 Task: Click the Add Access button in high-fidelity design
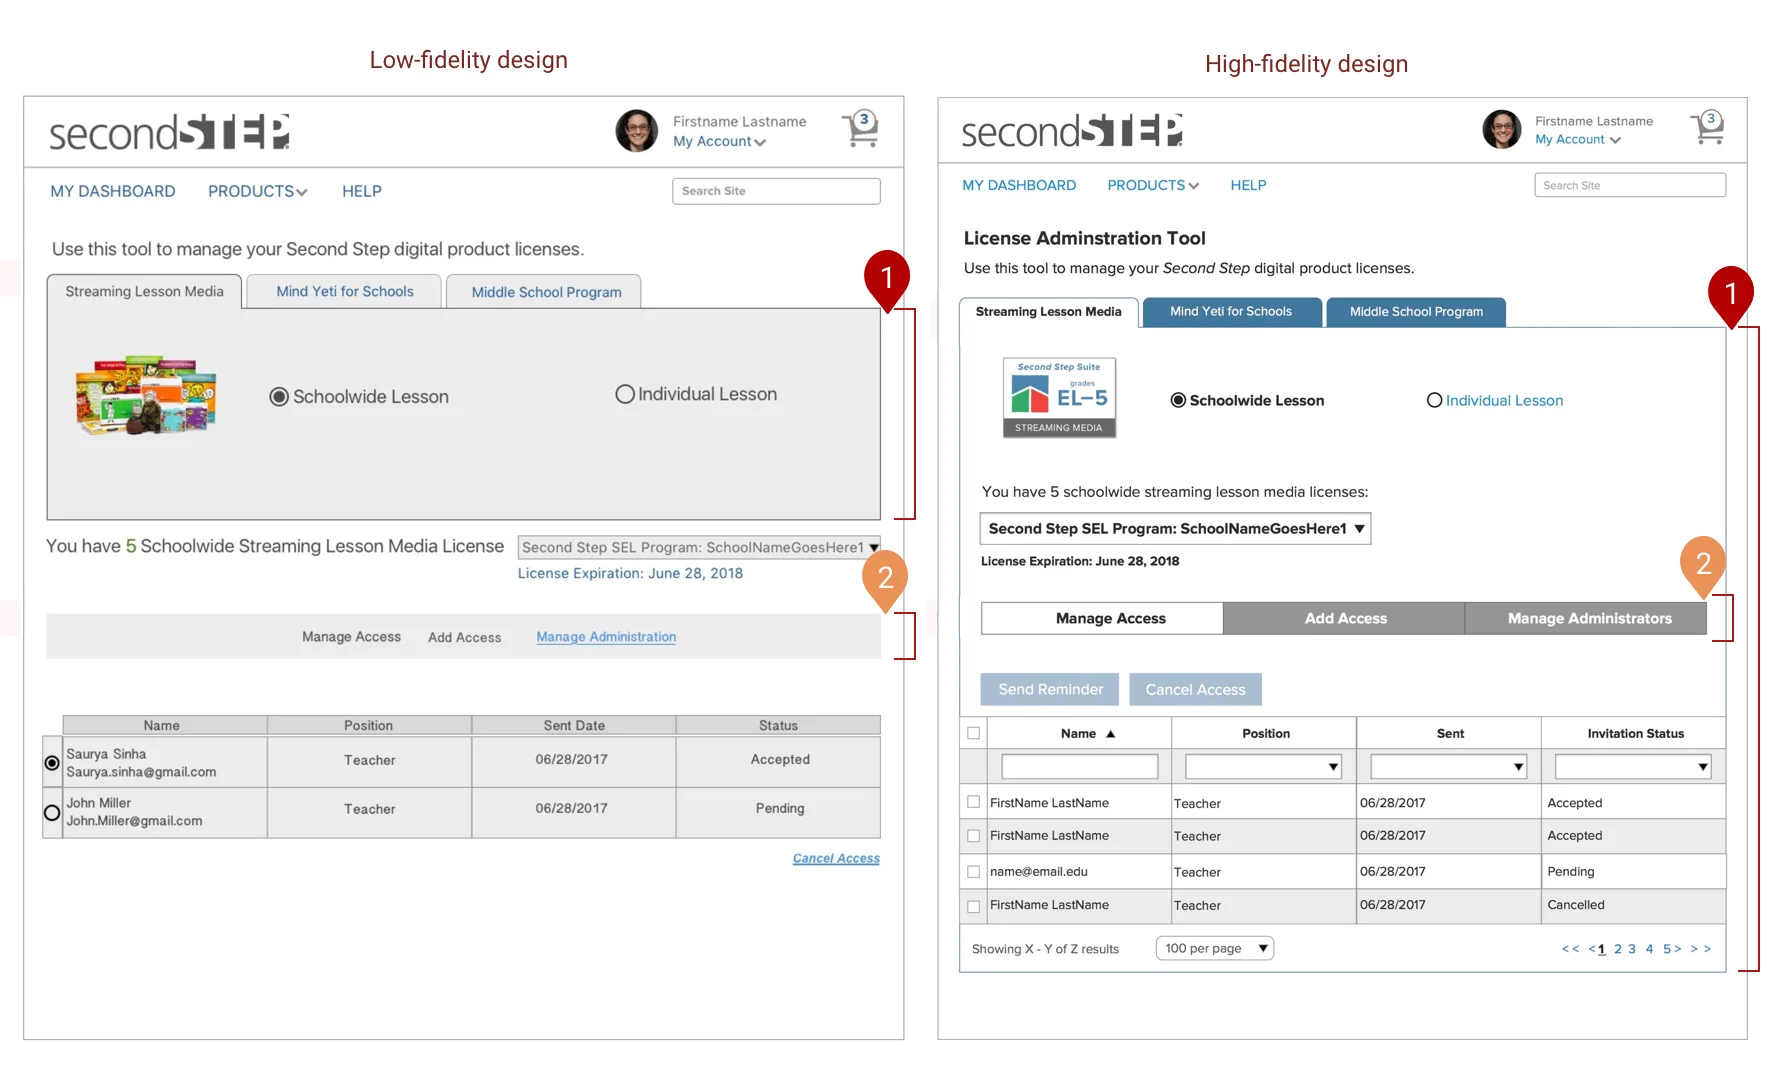pyautogui.click(x=1345, y=618)
